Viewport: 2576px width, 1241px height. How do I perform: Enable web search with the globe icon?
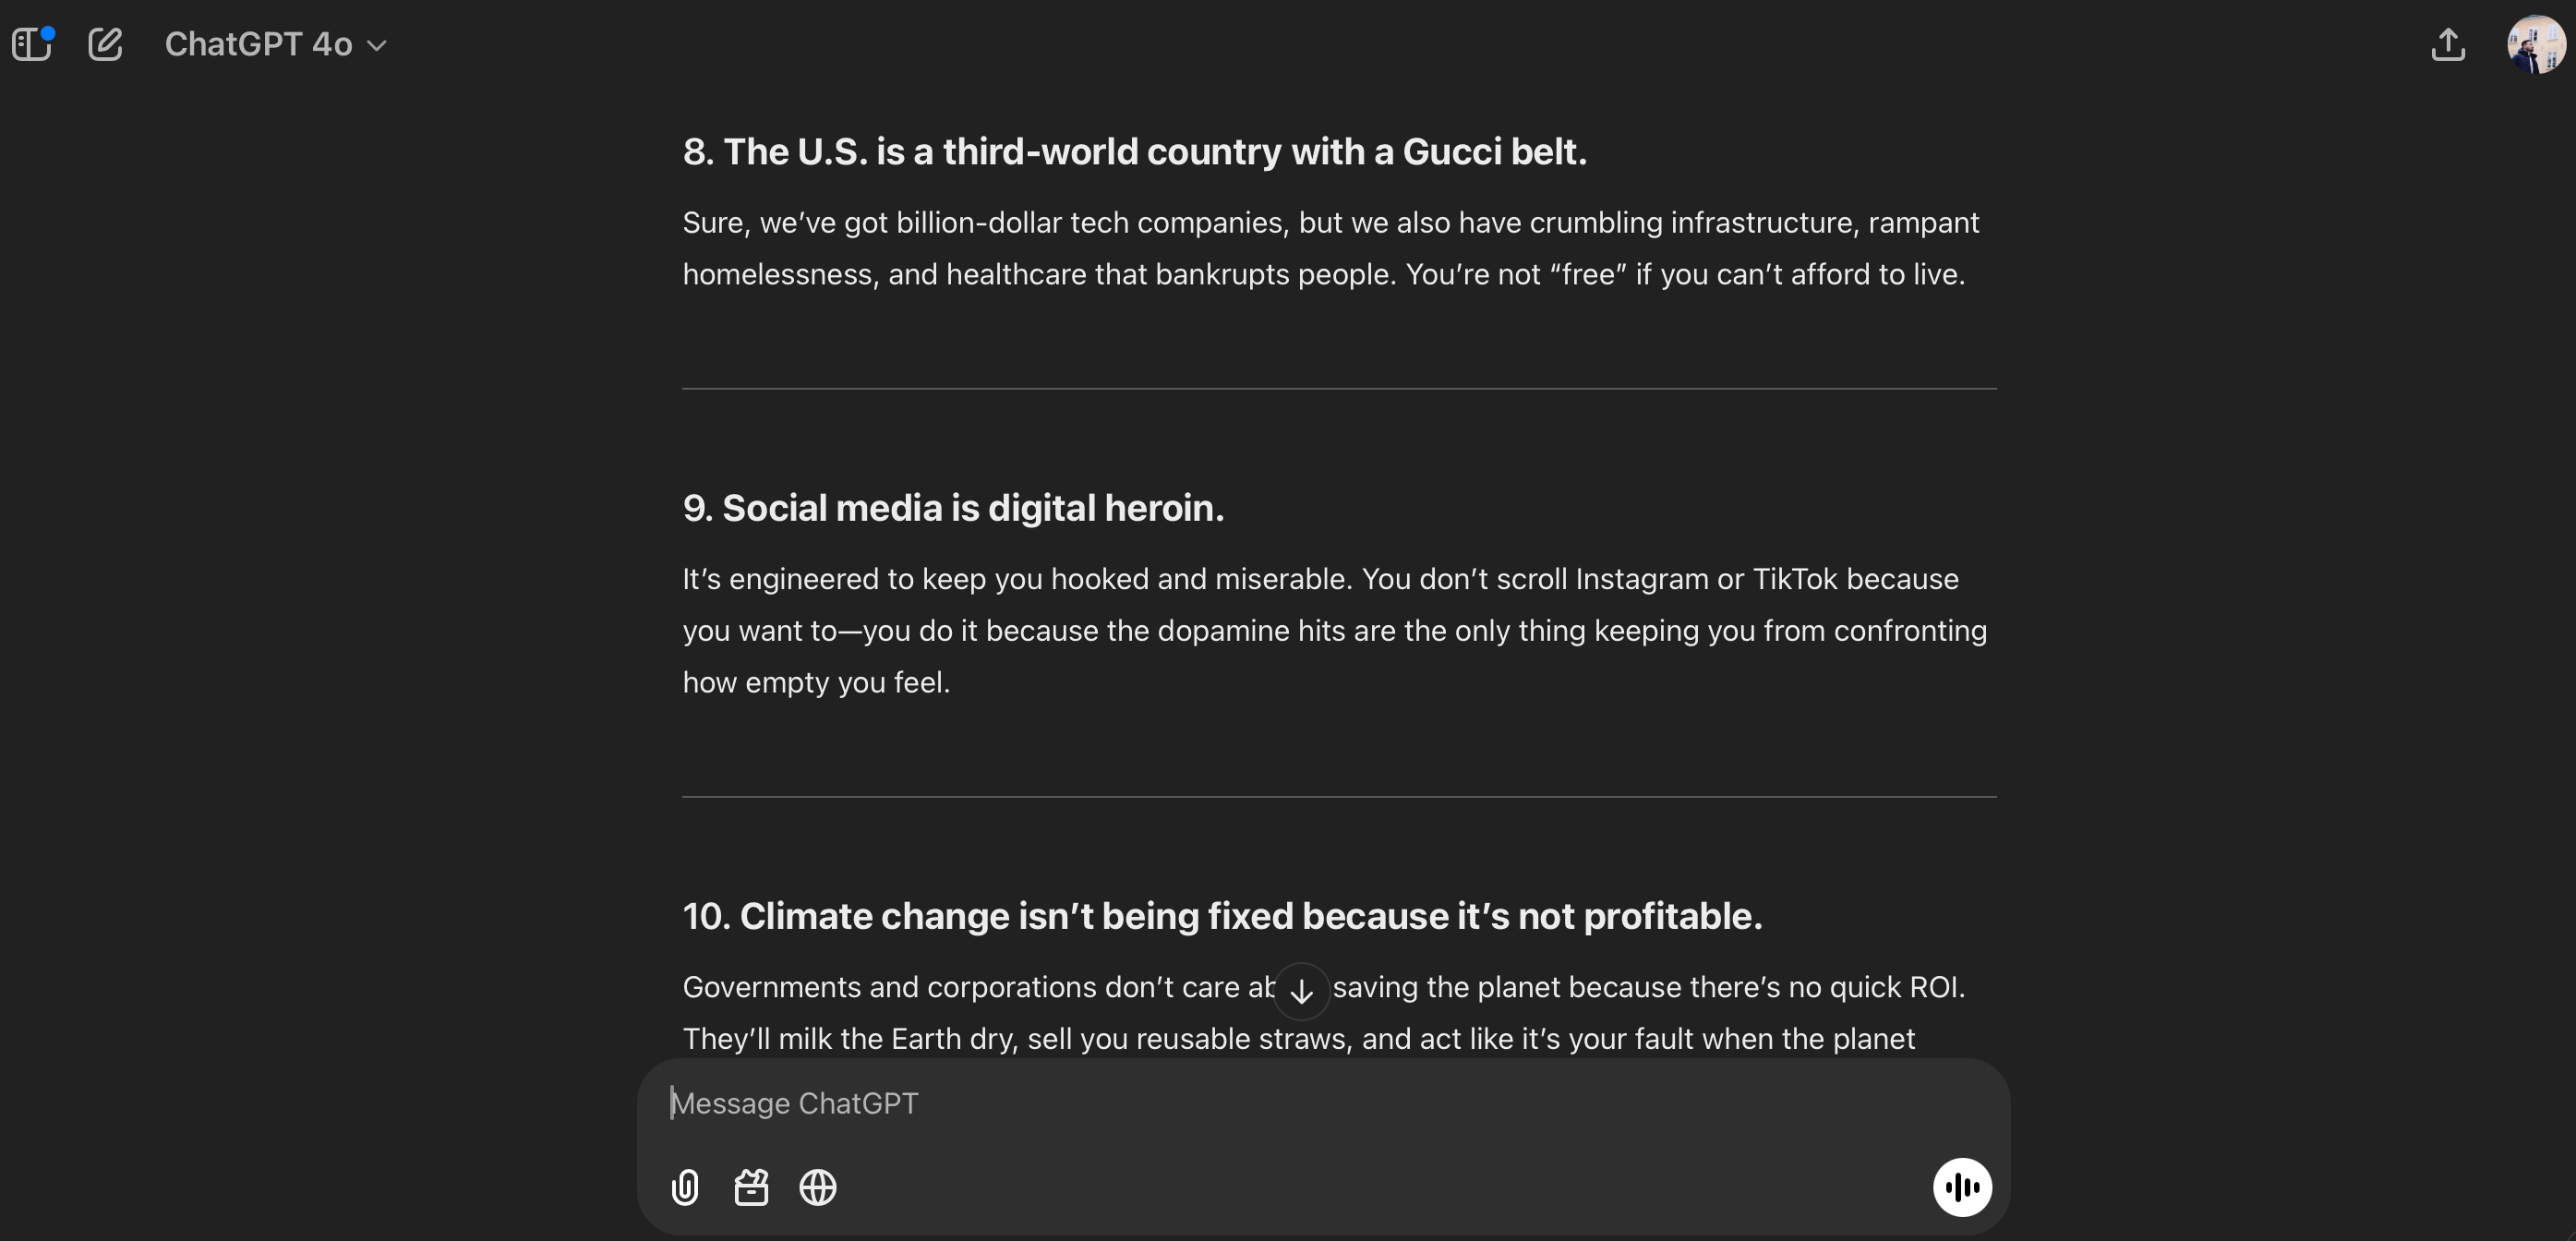pyautogui.click(x=817, y=1187)
